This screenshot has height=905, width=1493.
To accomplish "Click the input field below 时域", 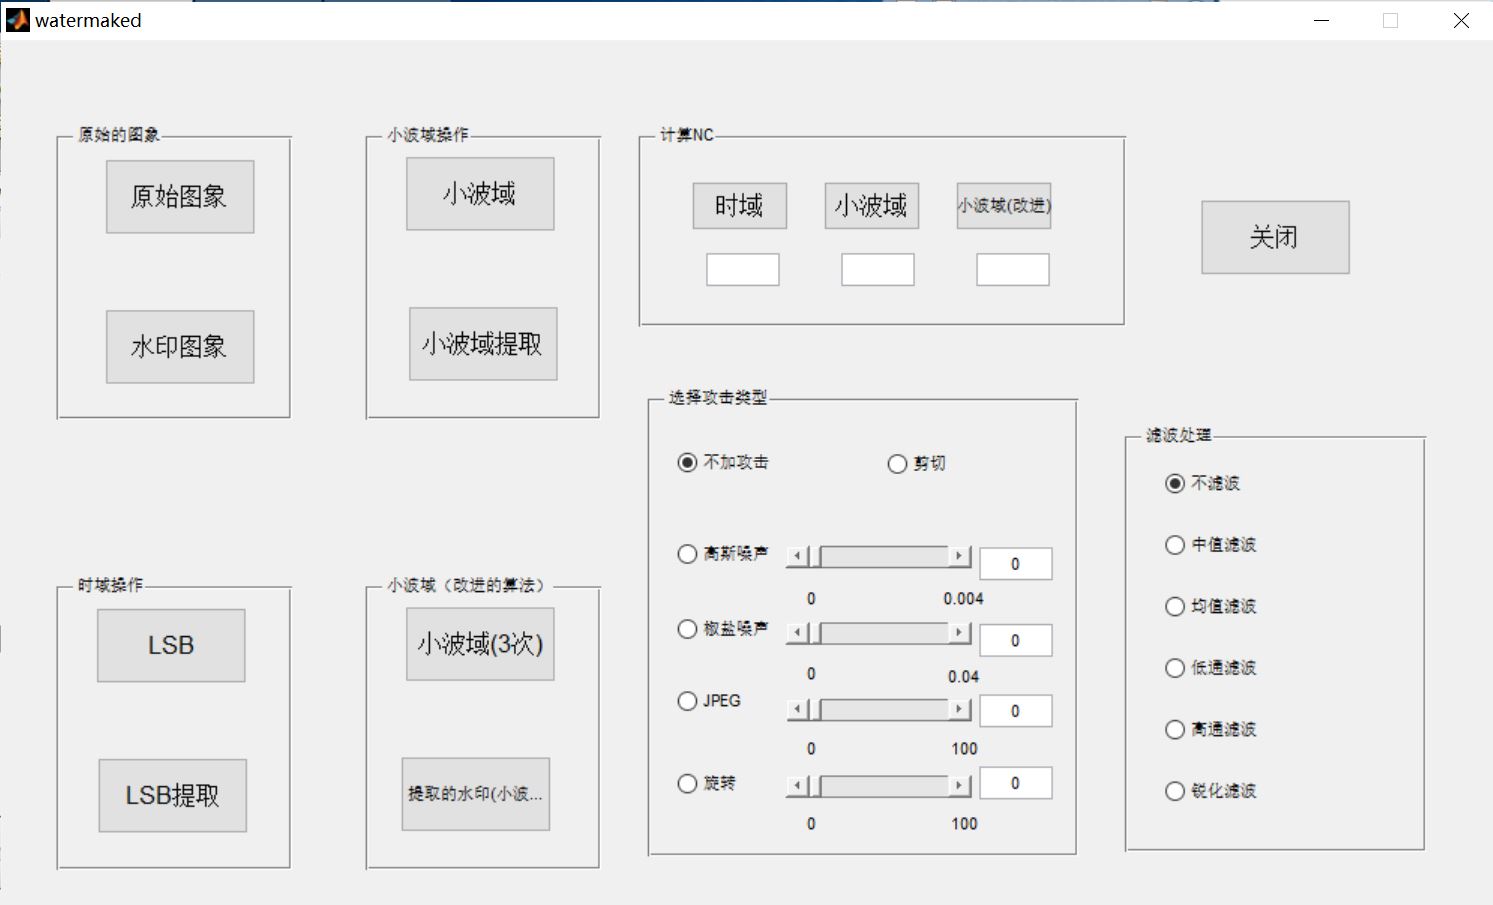I will [x=742, y=269].
